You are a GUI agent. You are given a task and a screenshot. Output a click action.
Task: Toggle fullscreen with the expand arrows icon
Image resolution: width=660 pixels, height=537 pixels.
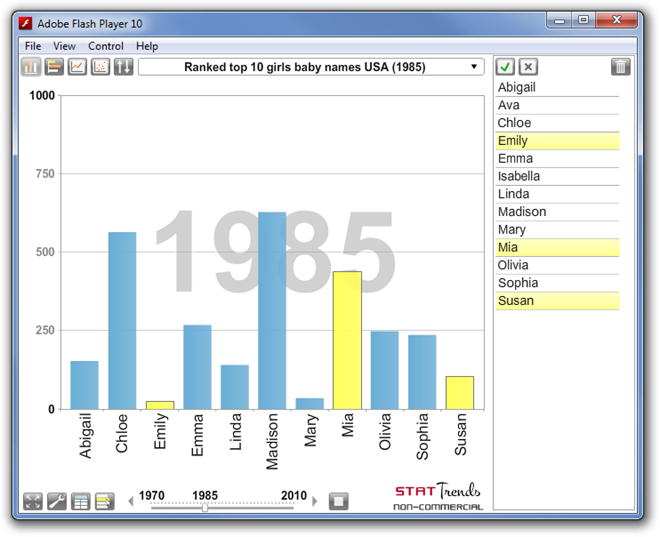(x=32, y=501)
